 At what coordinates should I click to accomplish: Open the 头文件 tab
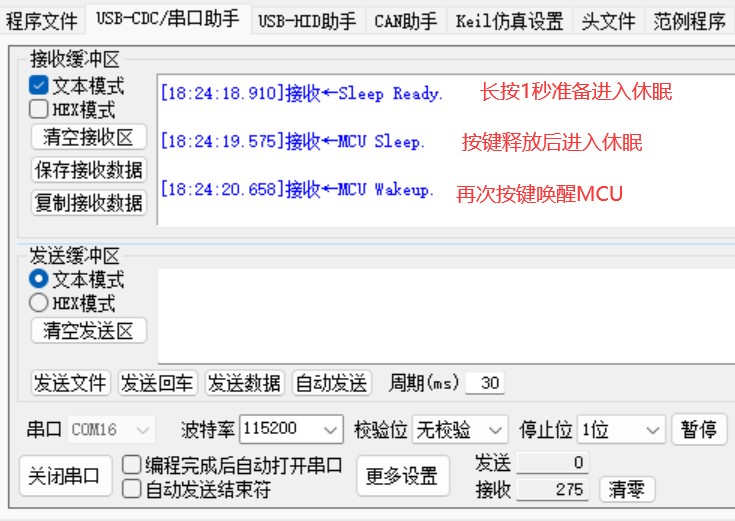(608, 21)
